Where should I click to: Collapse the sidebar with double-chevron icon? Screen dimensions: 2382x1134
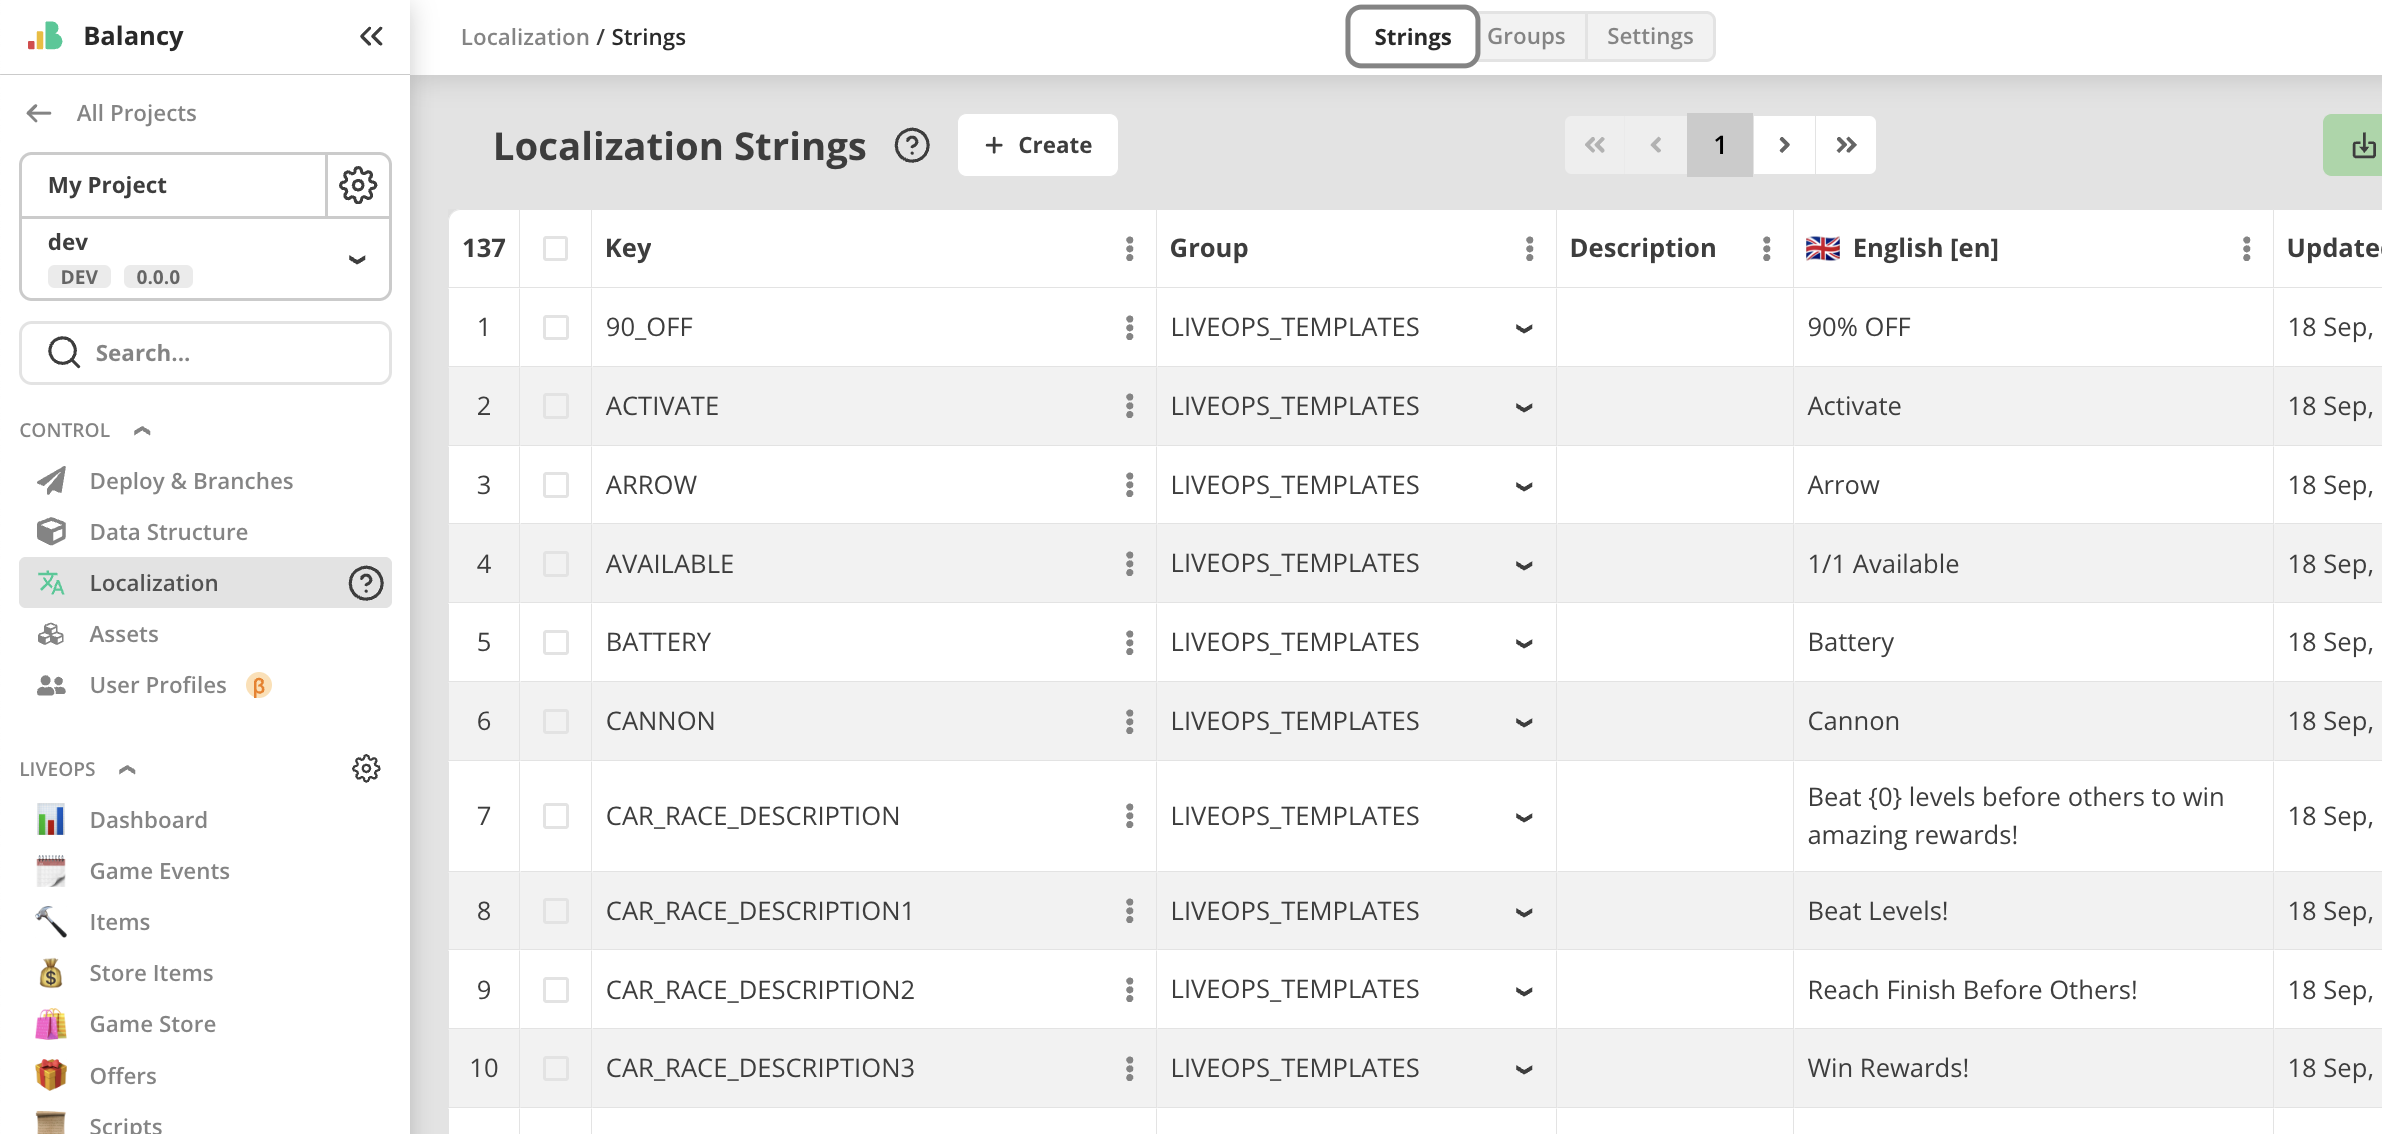pos(371,37)
